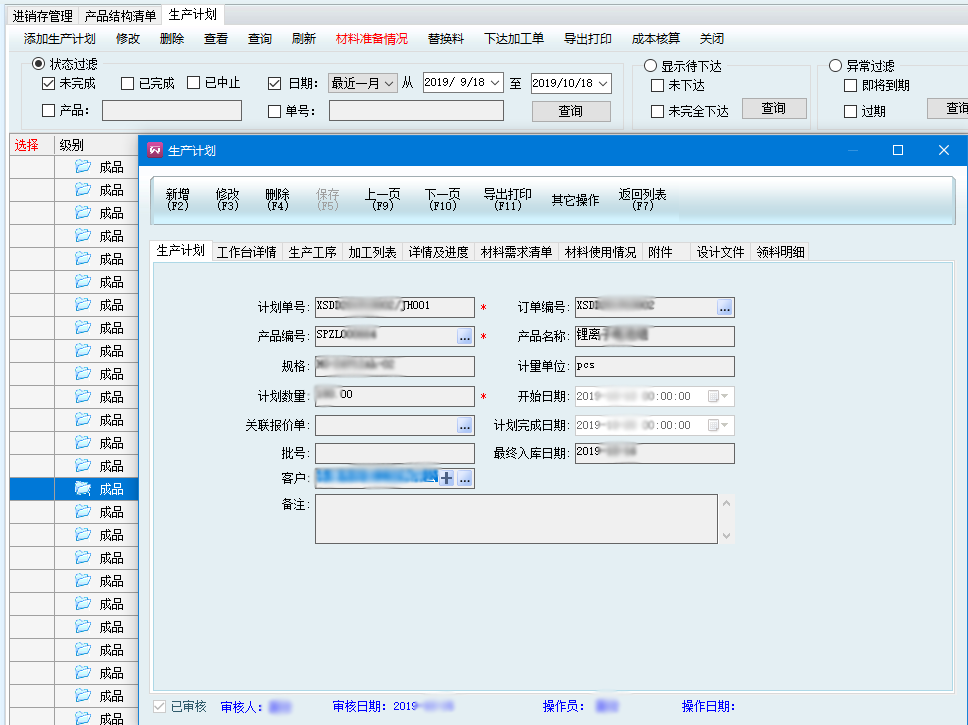Go to previous record with 上一页 (F9)

pos(382,199)
